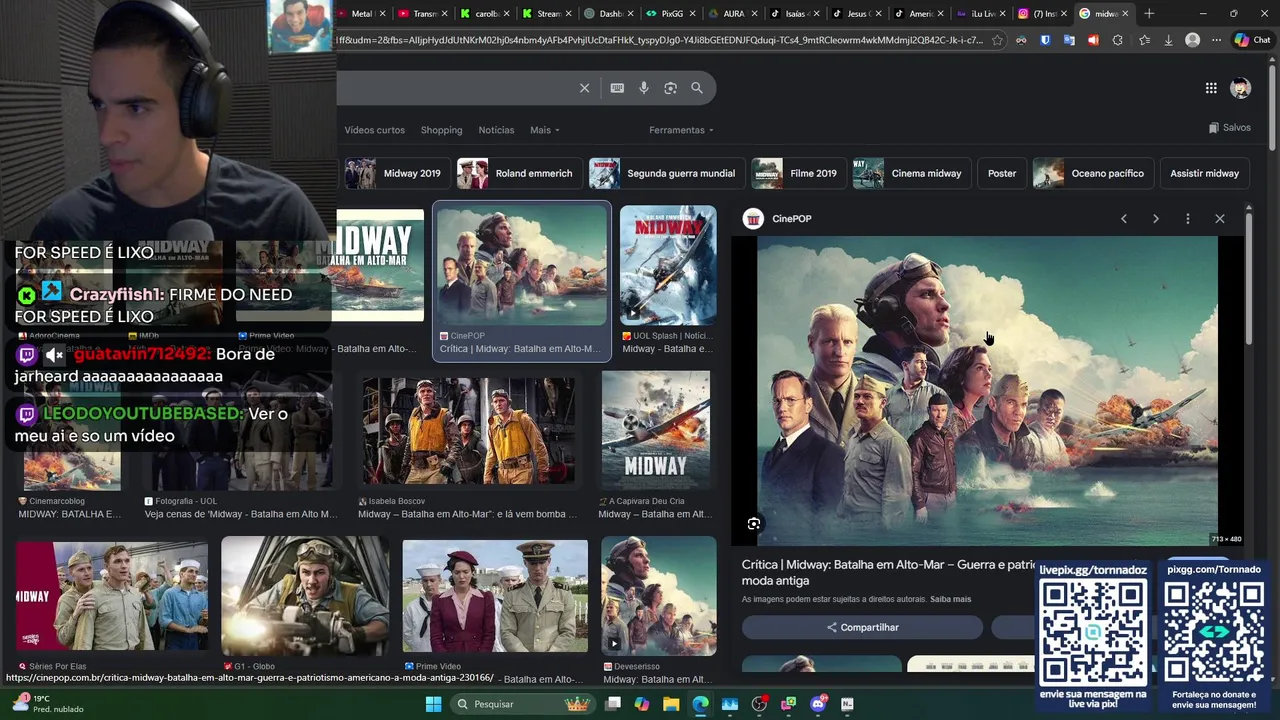
Task: Open the Isabela Boscov image result
Action: pos(469,430)
